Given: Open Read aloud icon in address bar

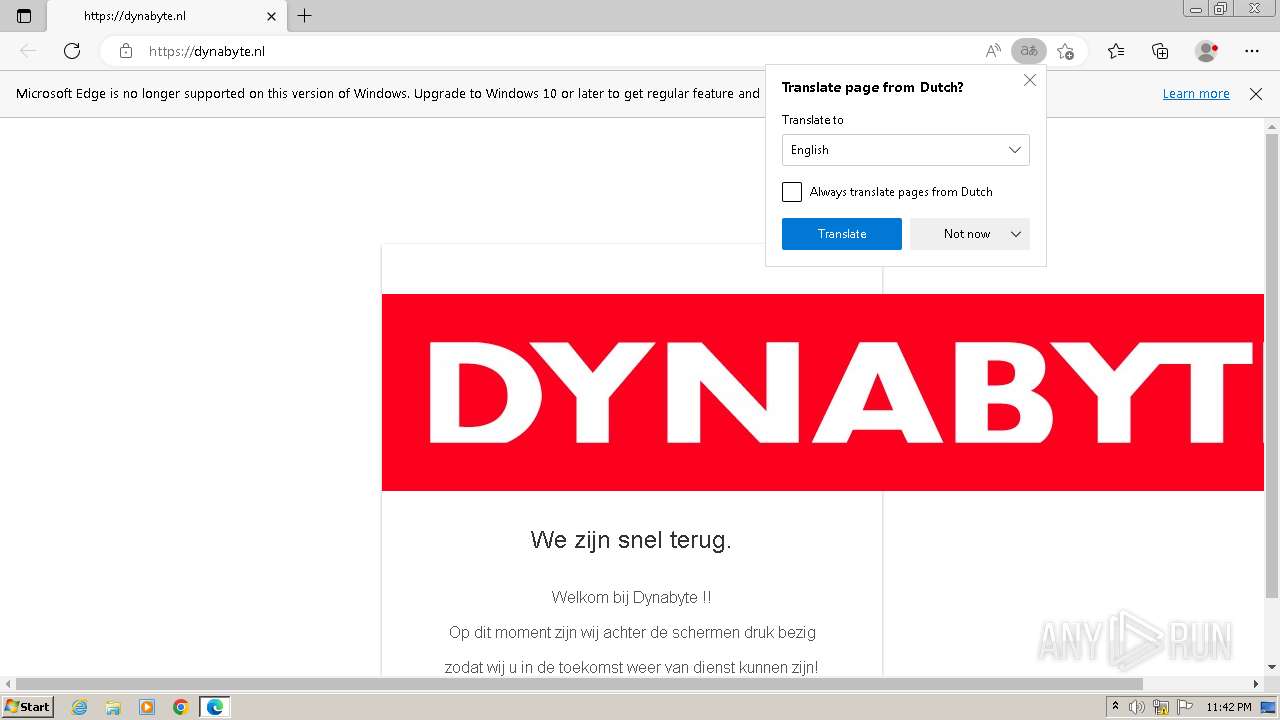Looking at the screenshot, I should 993,51.
